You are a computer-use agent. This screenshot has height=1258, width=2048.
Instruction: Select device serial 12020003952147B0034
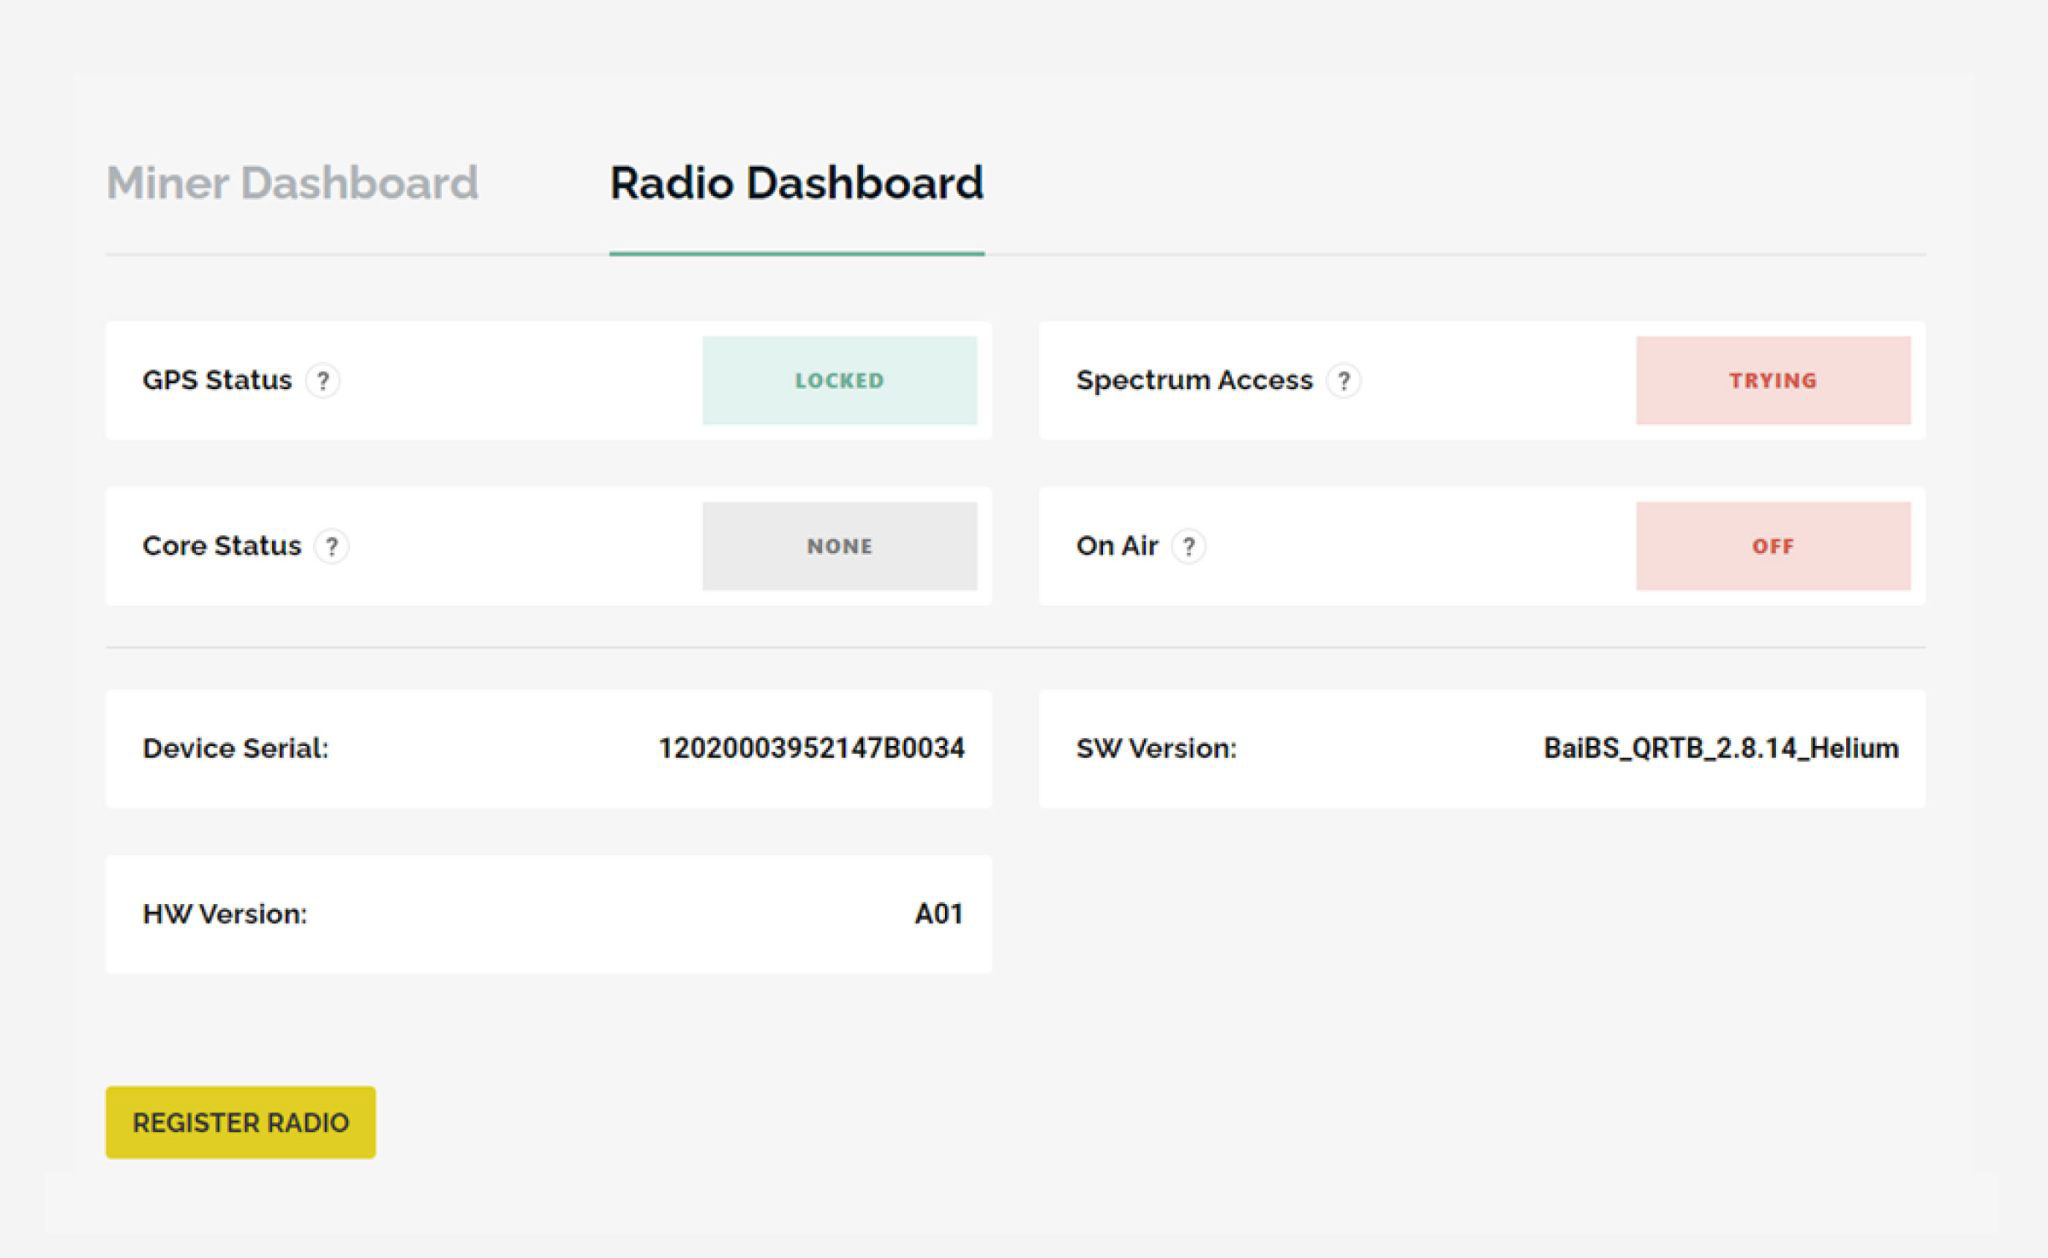click(811, 748)
